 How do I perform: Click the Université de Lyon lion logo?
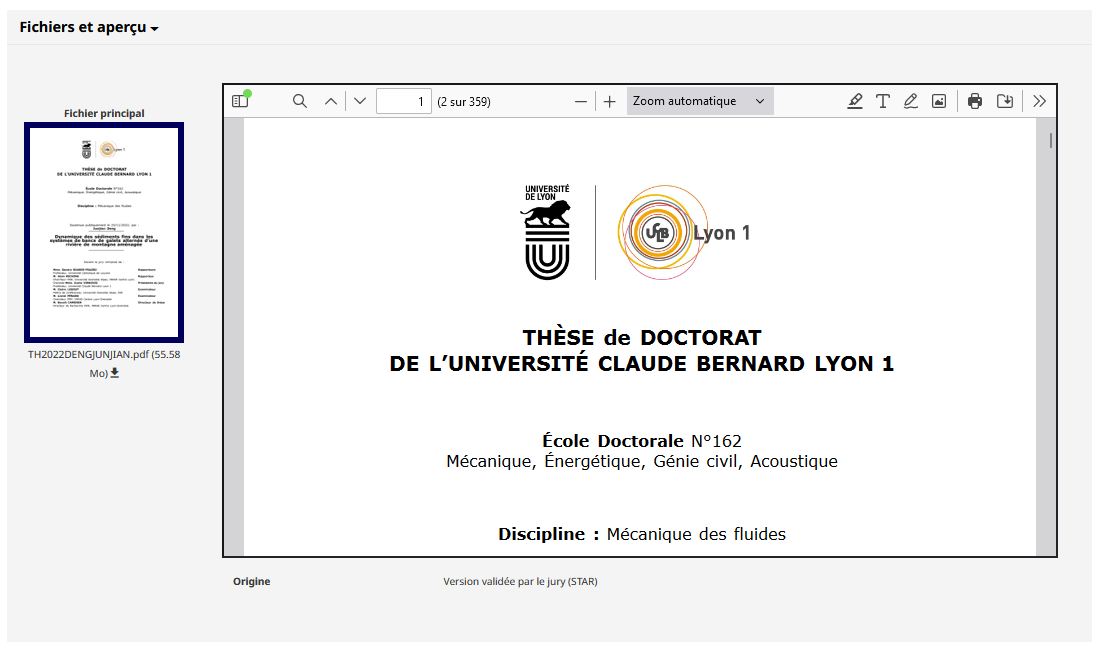(548, 232)
